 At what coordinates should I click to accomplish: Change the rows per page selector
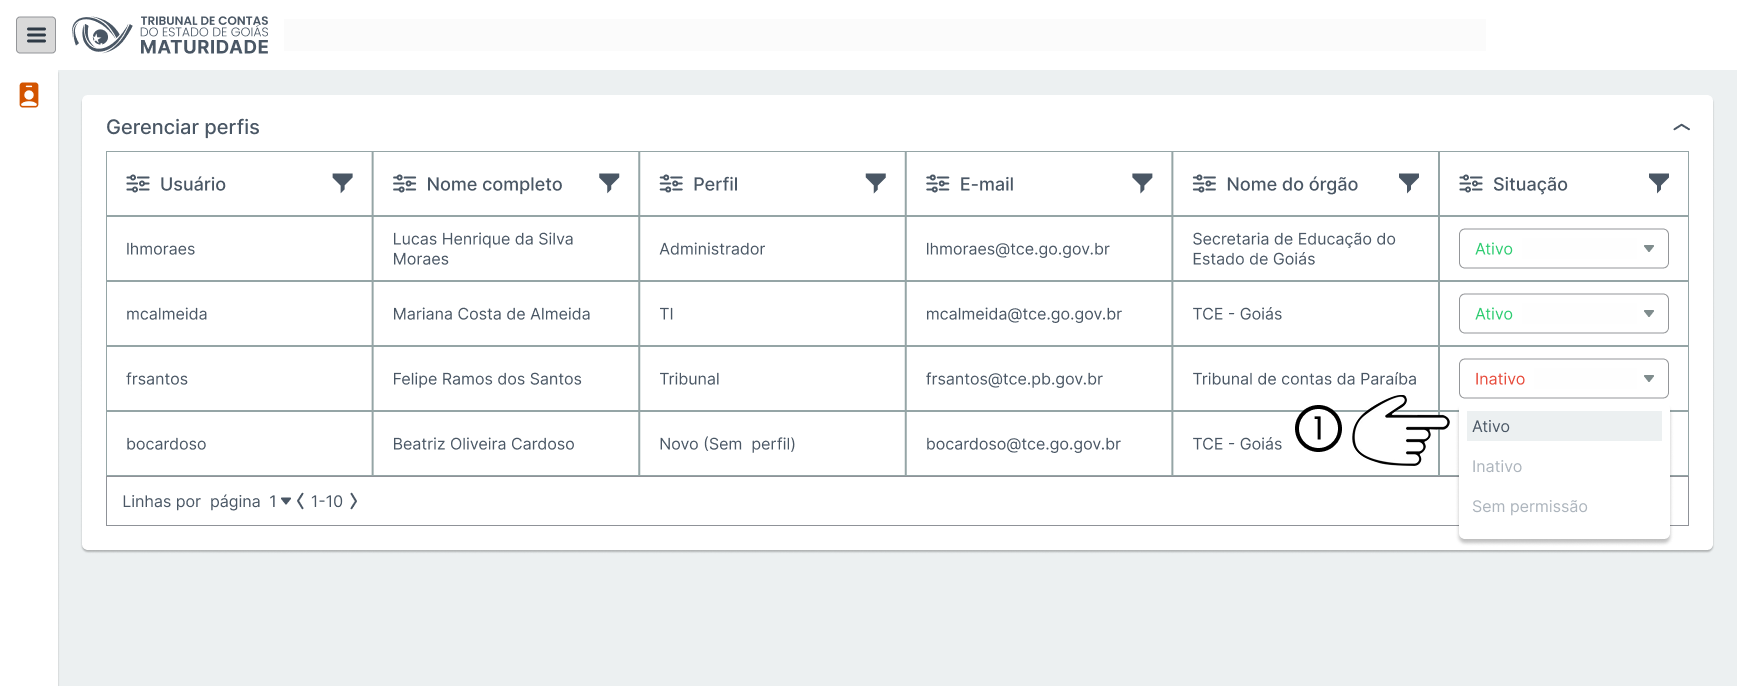280,501
